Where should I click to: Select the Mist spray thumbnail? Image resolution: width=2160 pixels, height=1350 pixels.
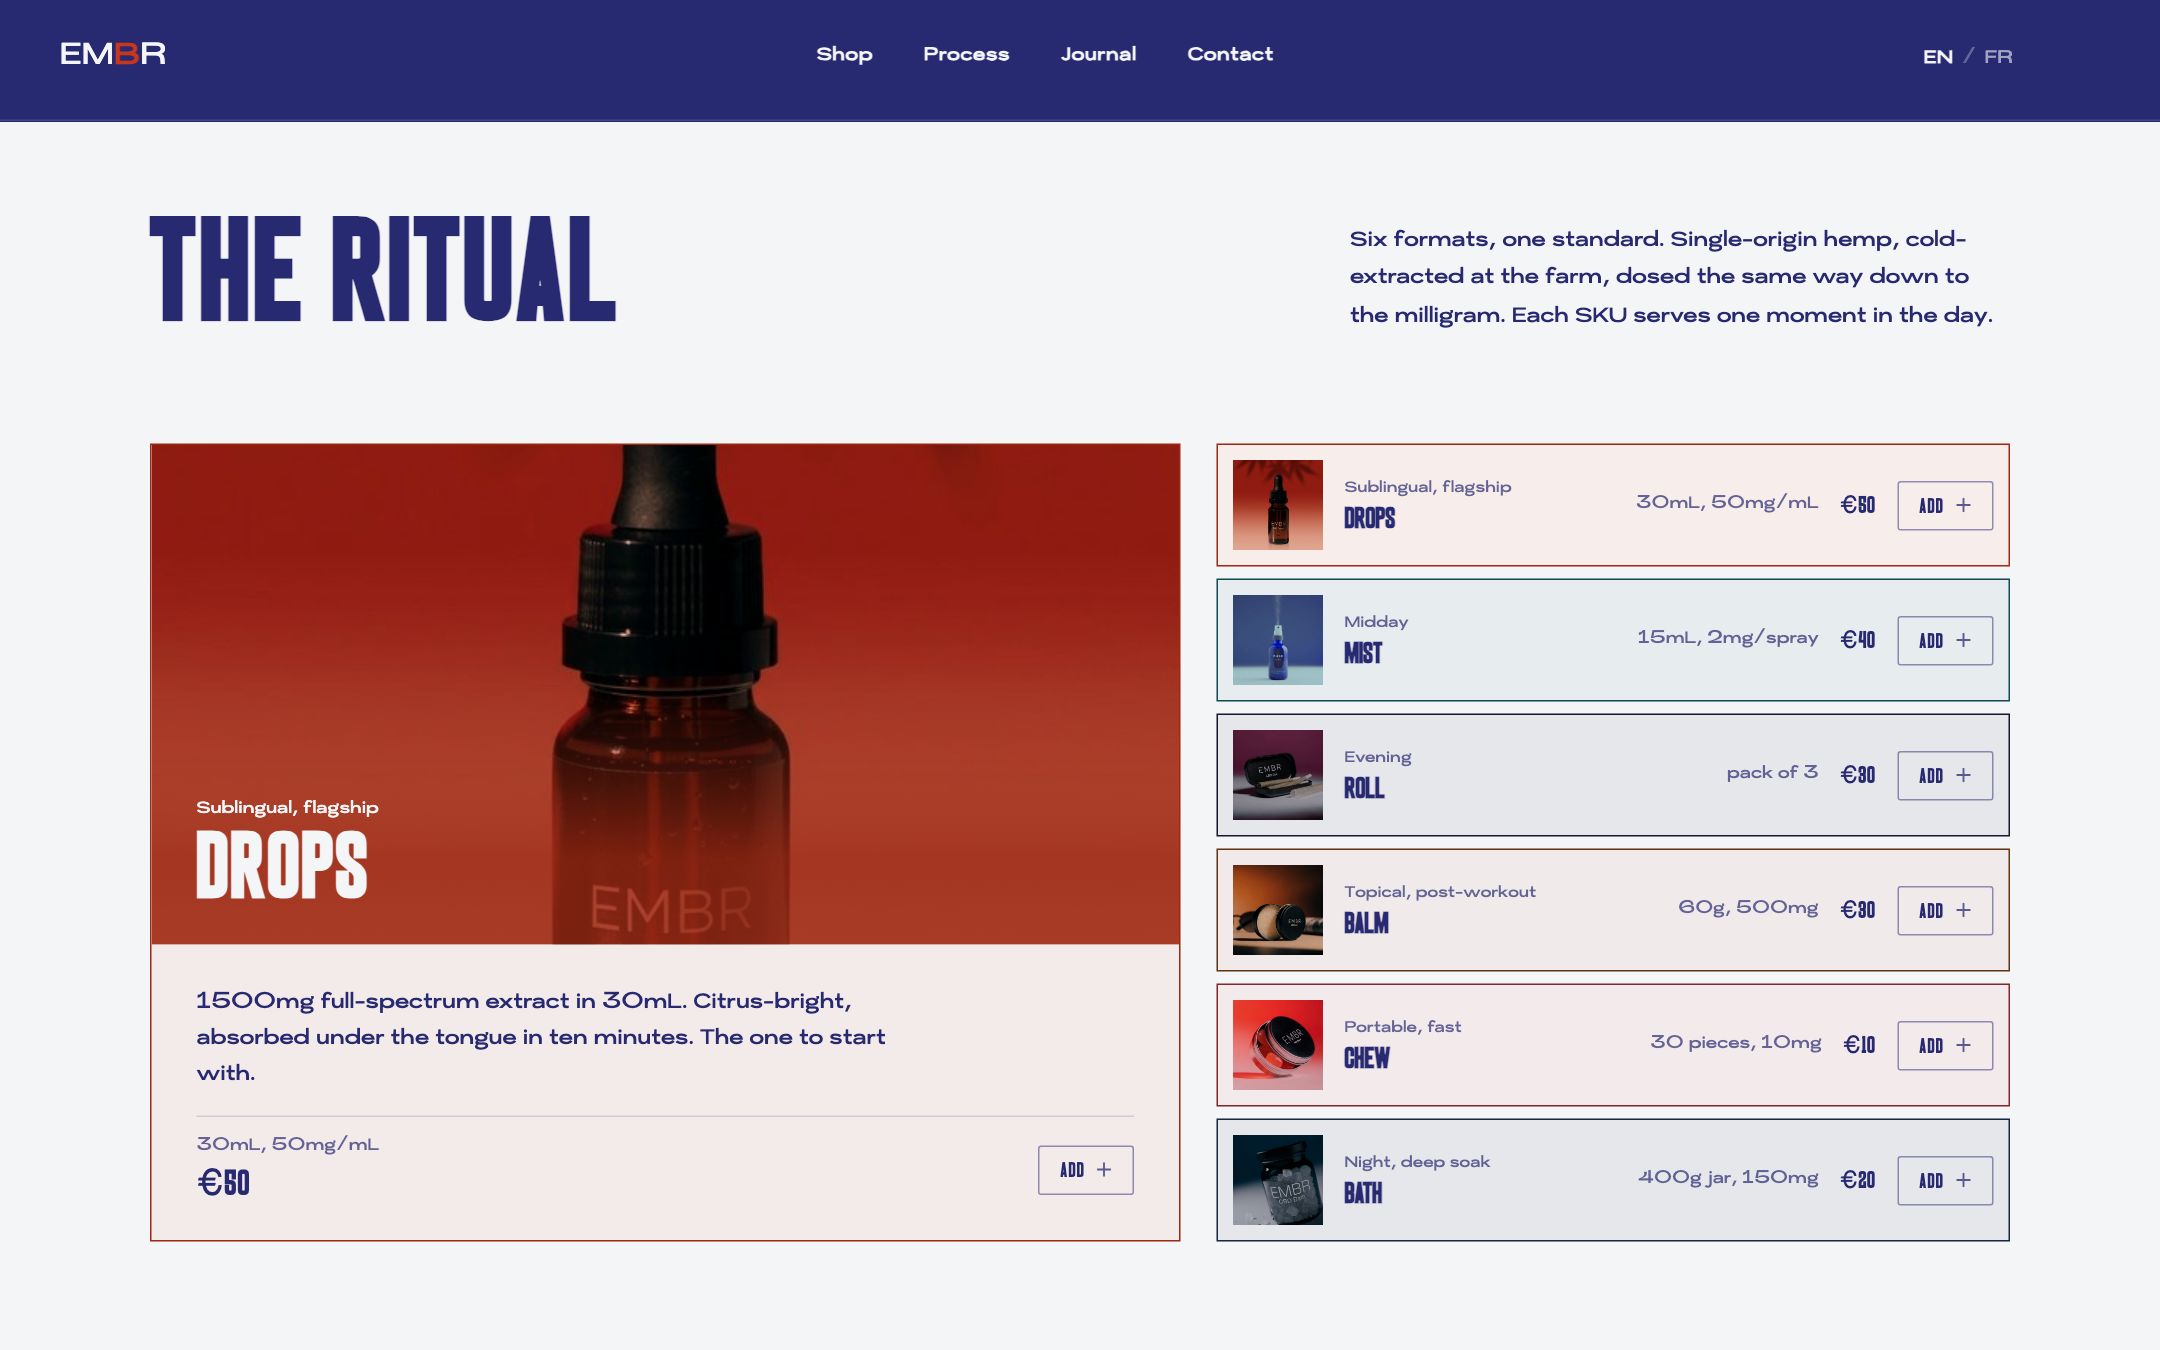coord(1277,640)
